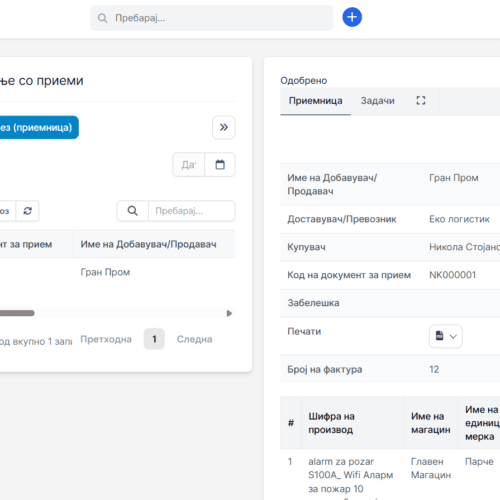Click the Парче unit cell
This screenshot has width=500, height=500.
click(479, 461)
